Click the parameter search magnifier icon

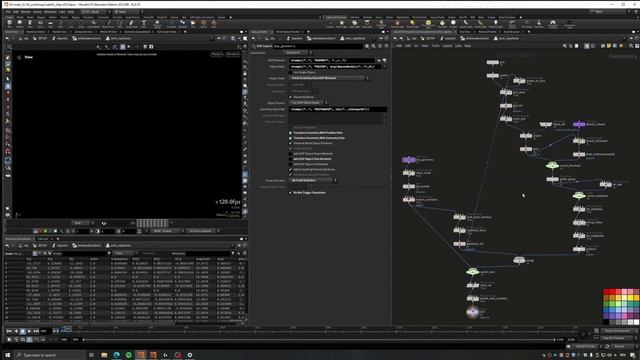click(x=373, y=46)
